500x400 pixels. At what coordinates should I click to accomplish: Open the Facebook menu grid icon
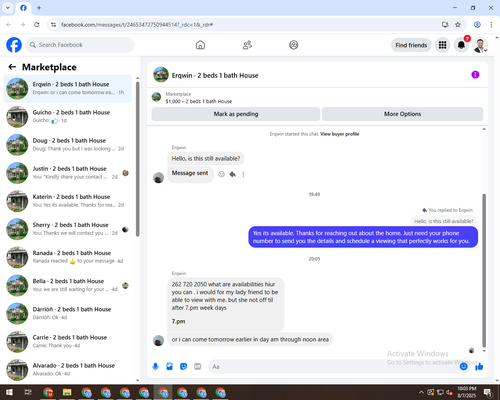pos(442,45)
